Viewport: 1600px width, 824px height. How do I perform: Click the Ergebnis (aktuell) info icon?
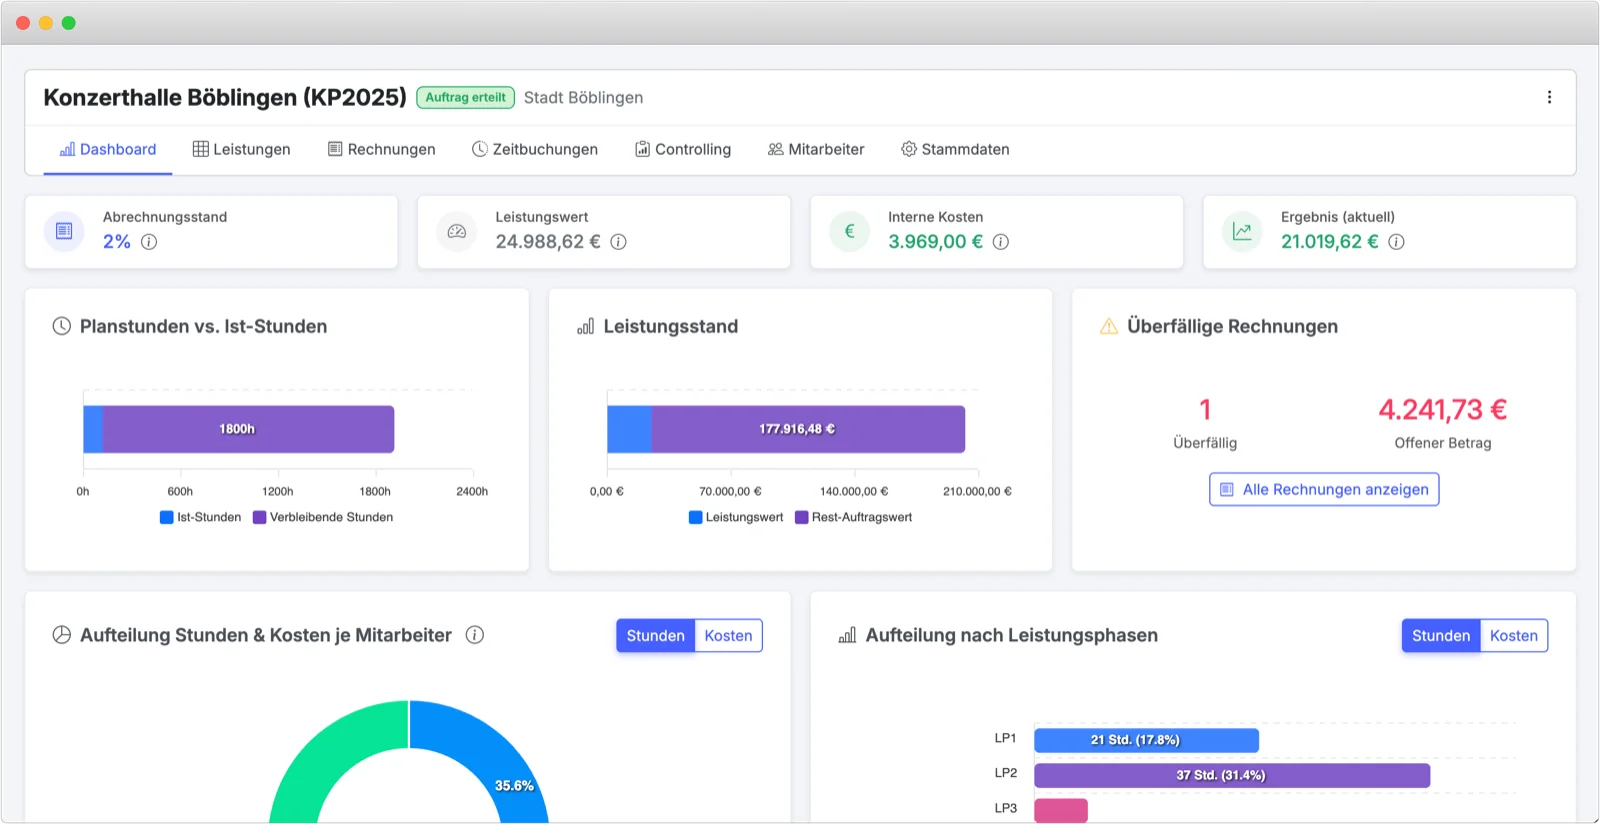coord(1396,242)
